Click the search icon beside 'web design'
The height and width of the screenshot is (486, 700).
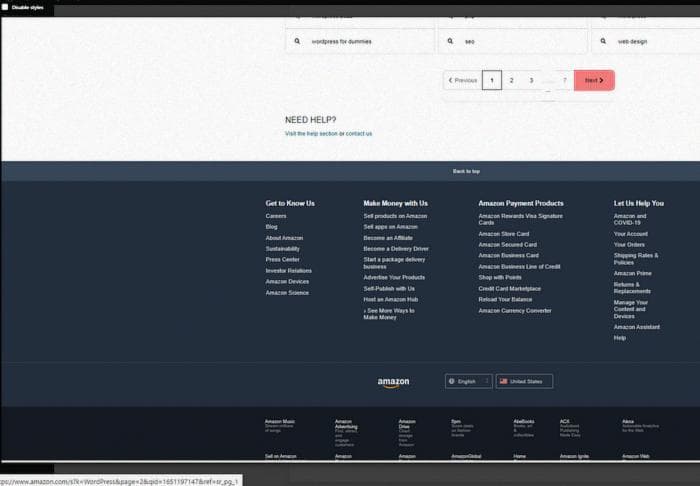604,41
